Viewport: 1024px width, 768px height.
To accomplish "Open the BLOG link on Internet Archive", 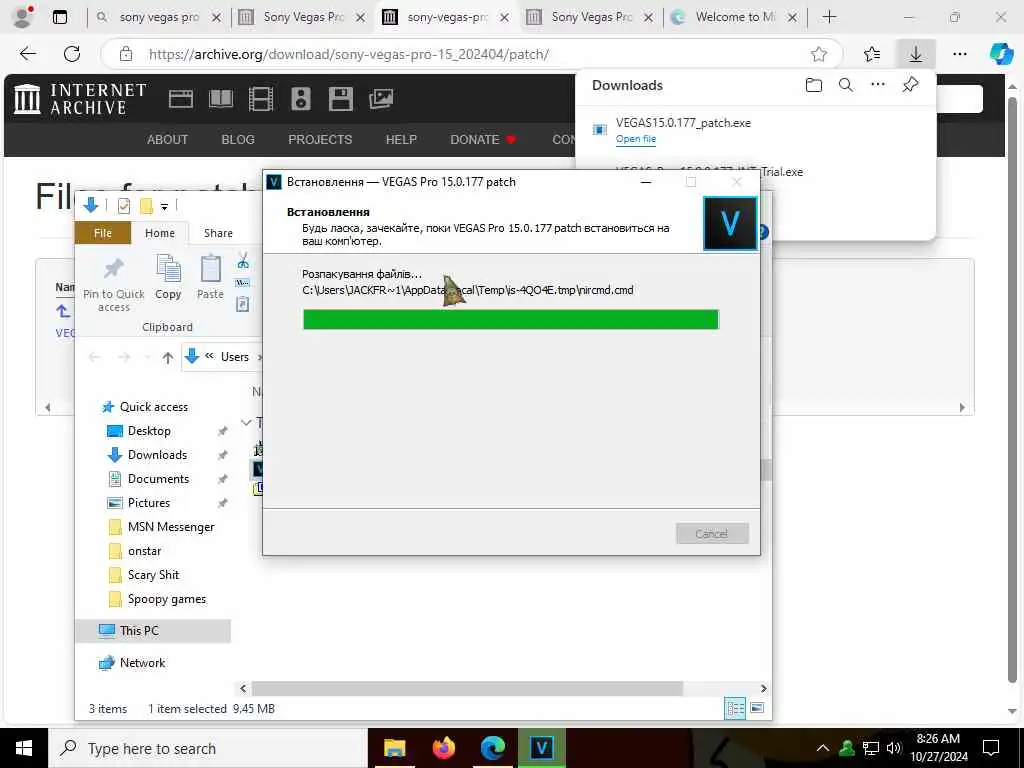I will (238, 140).
